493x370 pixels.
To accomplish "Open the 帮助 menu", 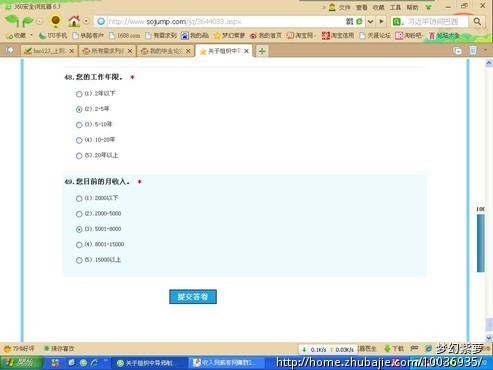I will coord(412,7).
